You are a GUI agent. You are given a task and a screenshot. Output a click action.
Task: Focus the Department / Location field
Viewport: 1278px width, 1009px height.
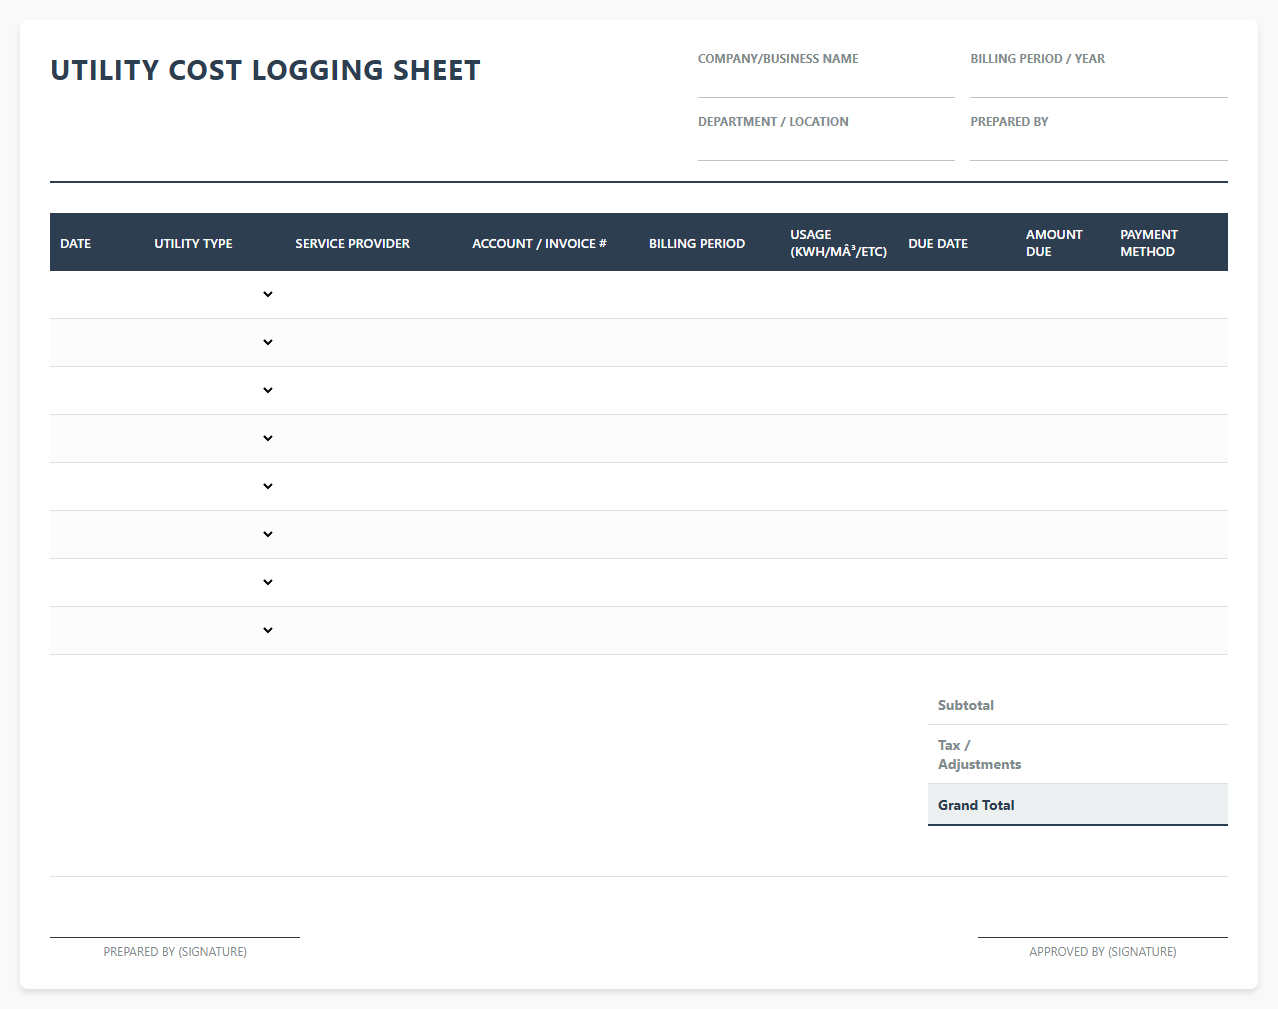coord(826,147)
